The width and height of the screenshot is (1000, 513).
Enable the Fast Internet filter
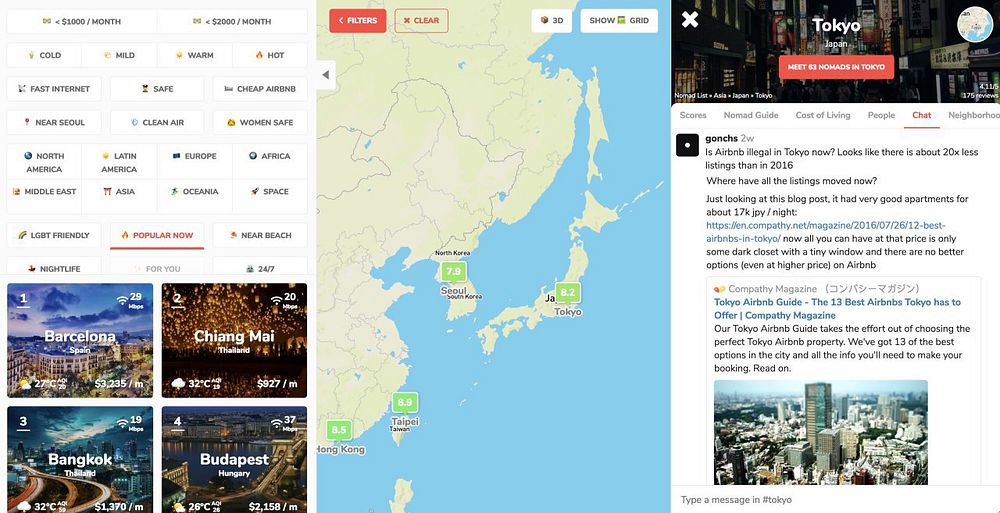[54, 89]
